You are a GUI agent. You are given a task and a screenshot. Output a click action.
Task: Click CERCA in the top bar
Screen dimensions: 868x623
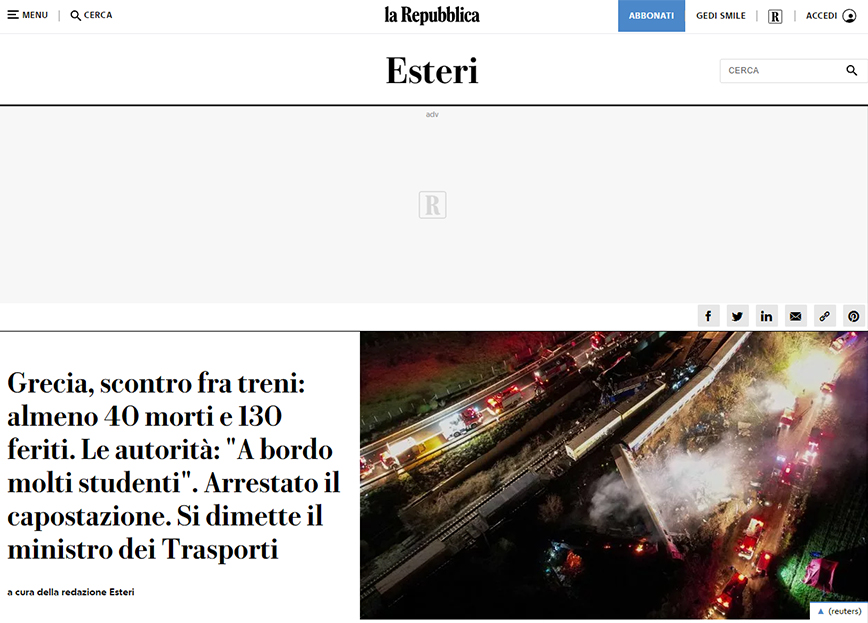pos(91,16)
